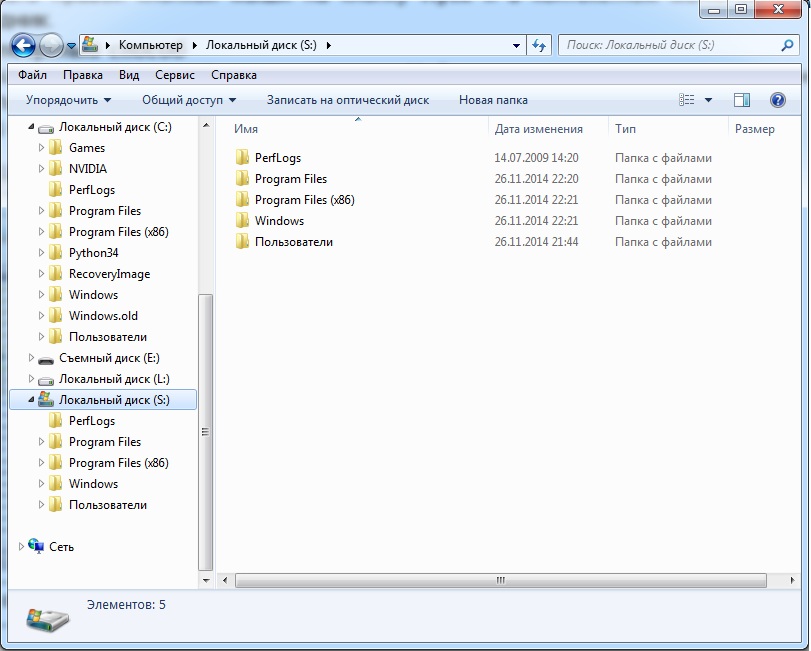Click the arrow after Компьютер in breadcrumb

(x=194, y=46)
